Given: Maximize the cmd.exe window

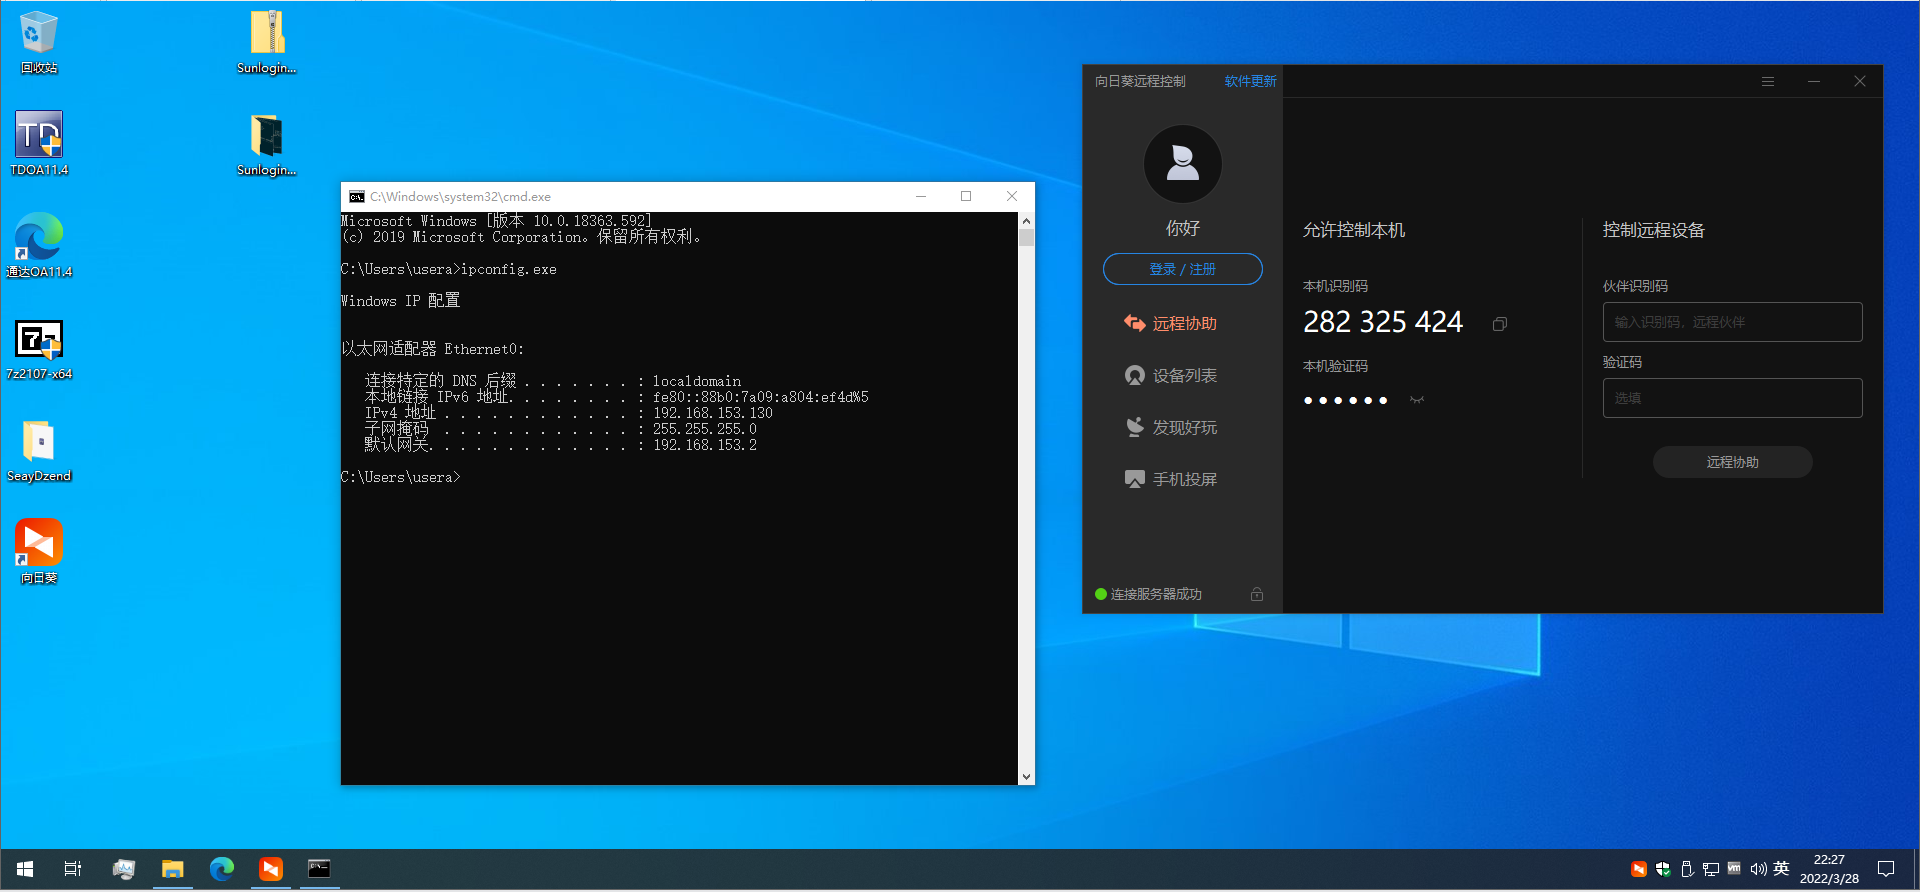Looking at the screenshot, I should click(966, 196).
